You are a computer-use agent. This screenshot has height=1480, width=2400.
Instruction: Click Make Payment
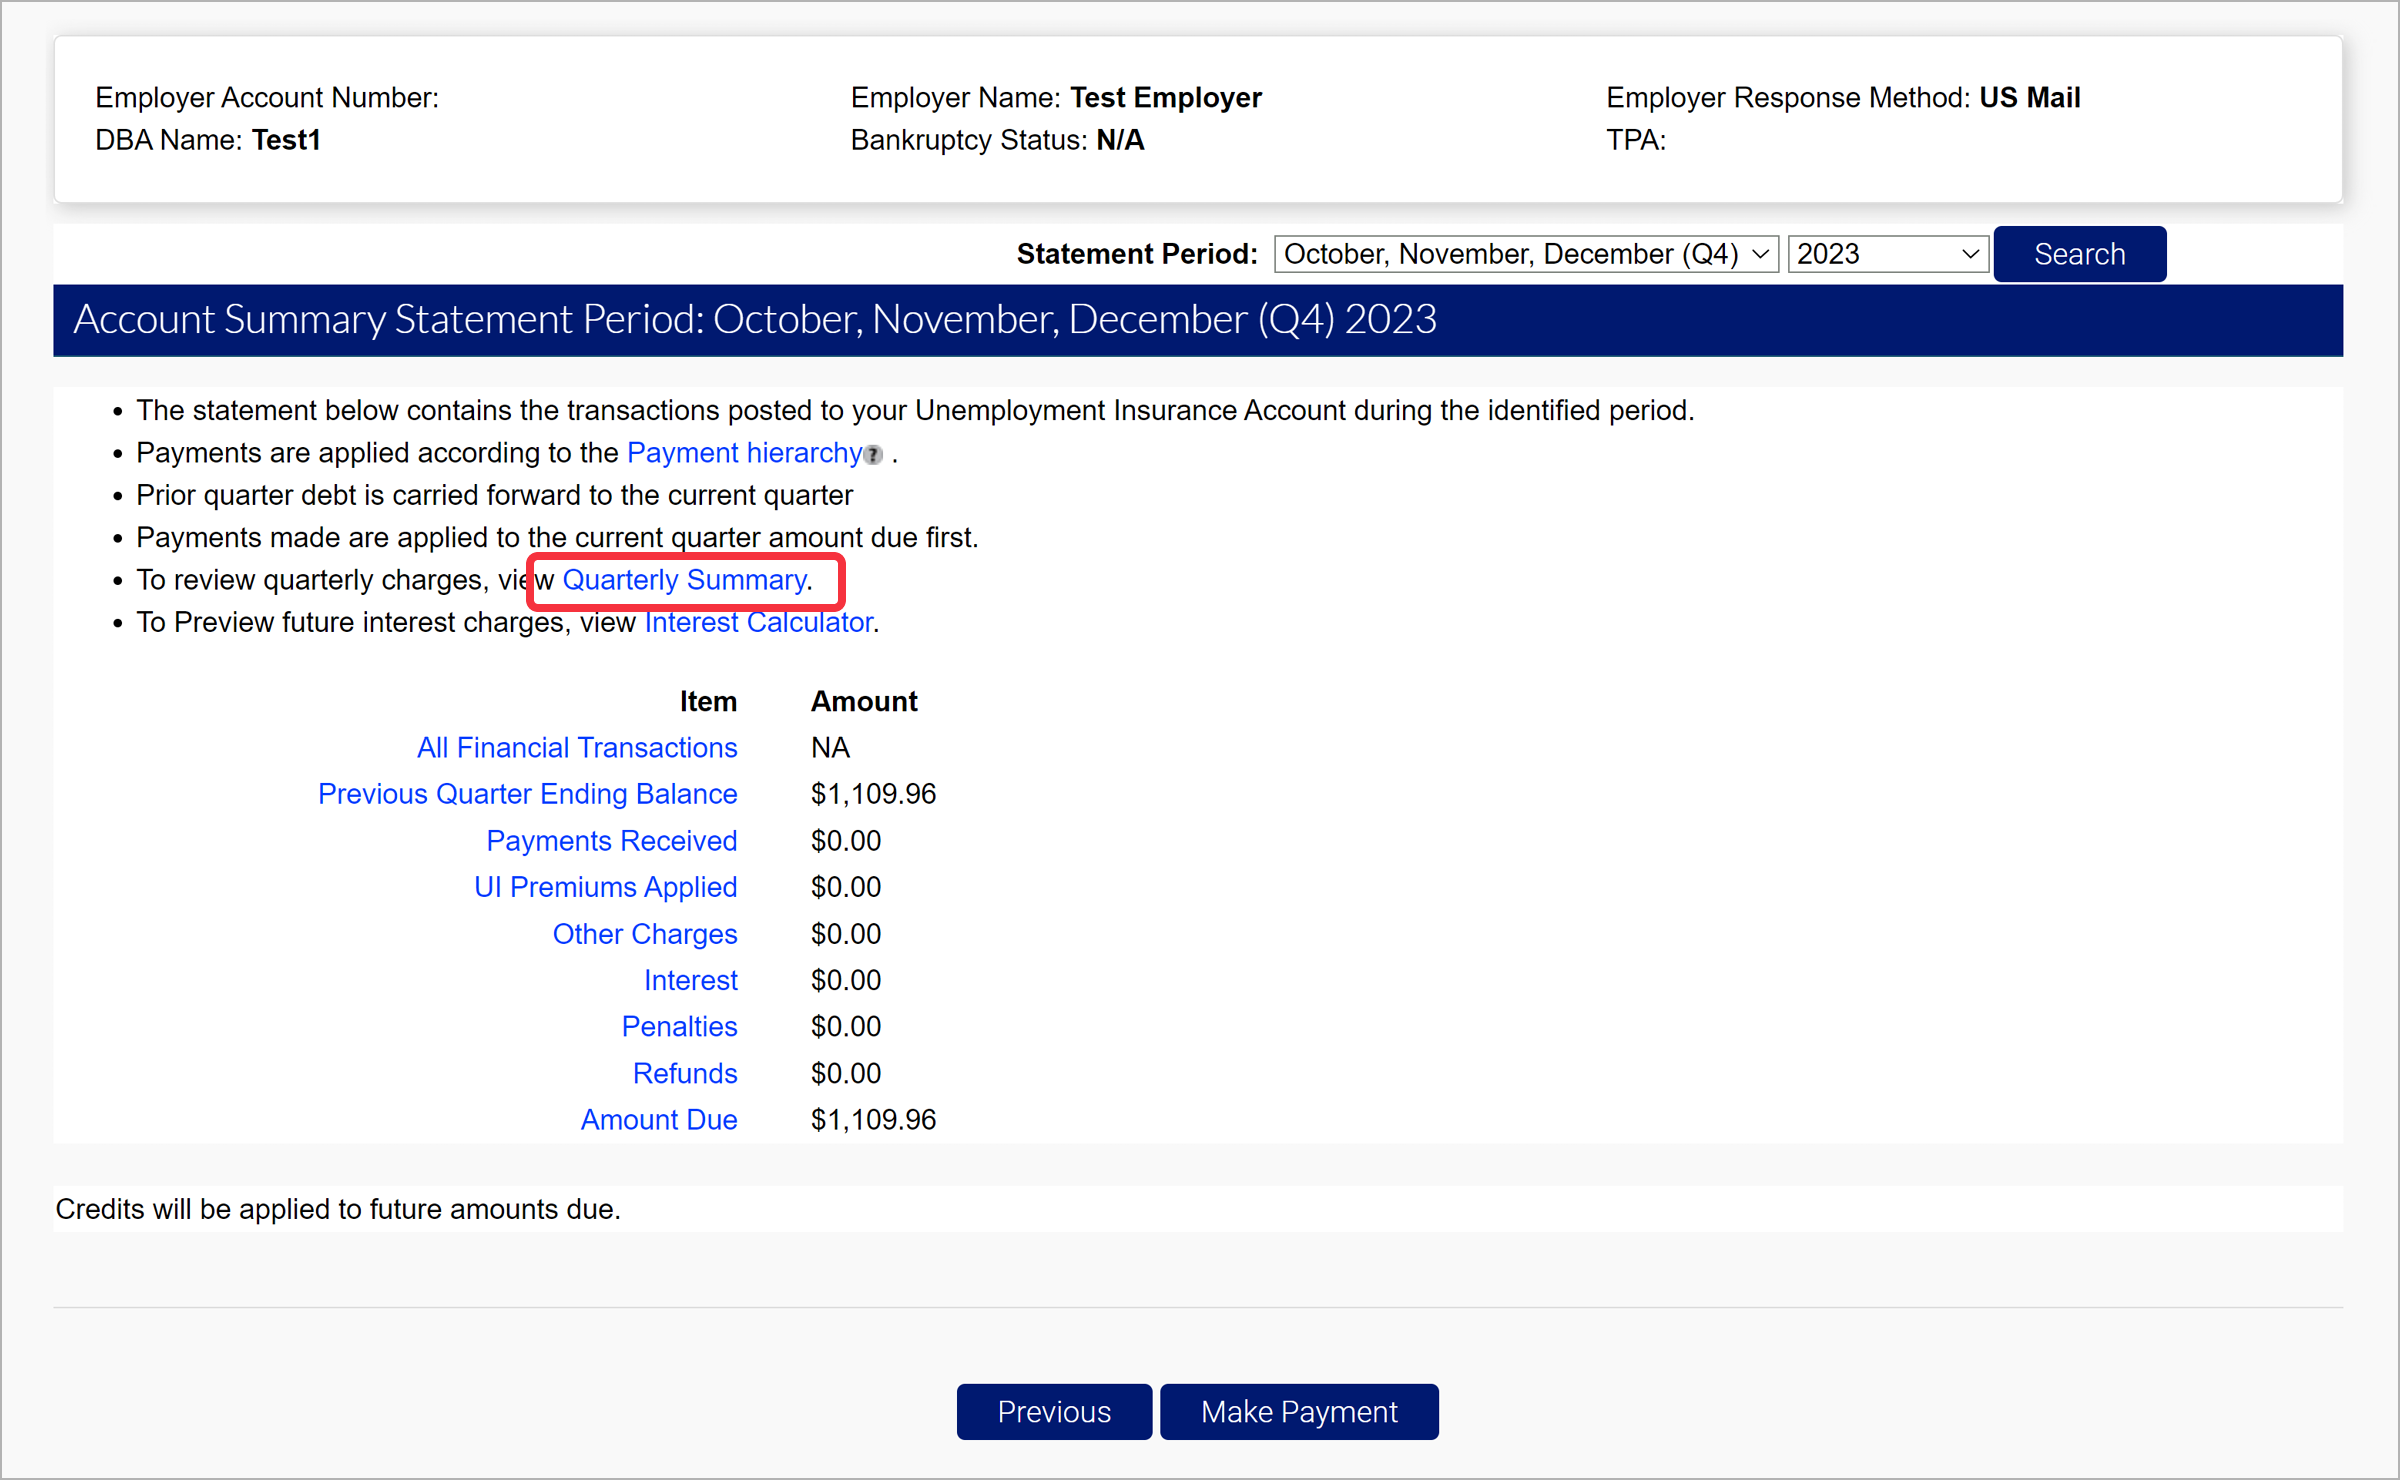coord(1299,1411)
